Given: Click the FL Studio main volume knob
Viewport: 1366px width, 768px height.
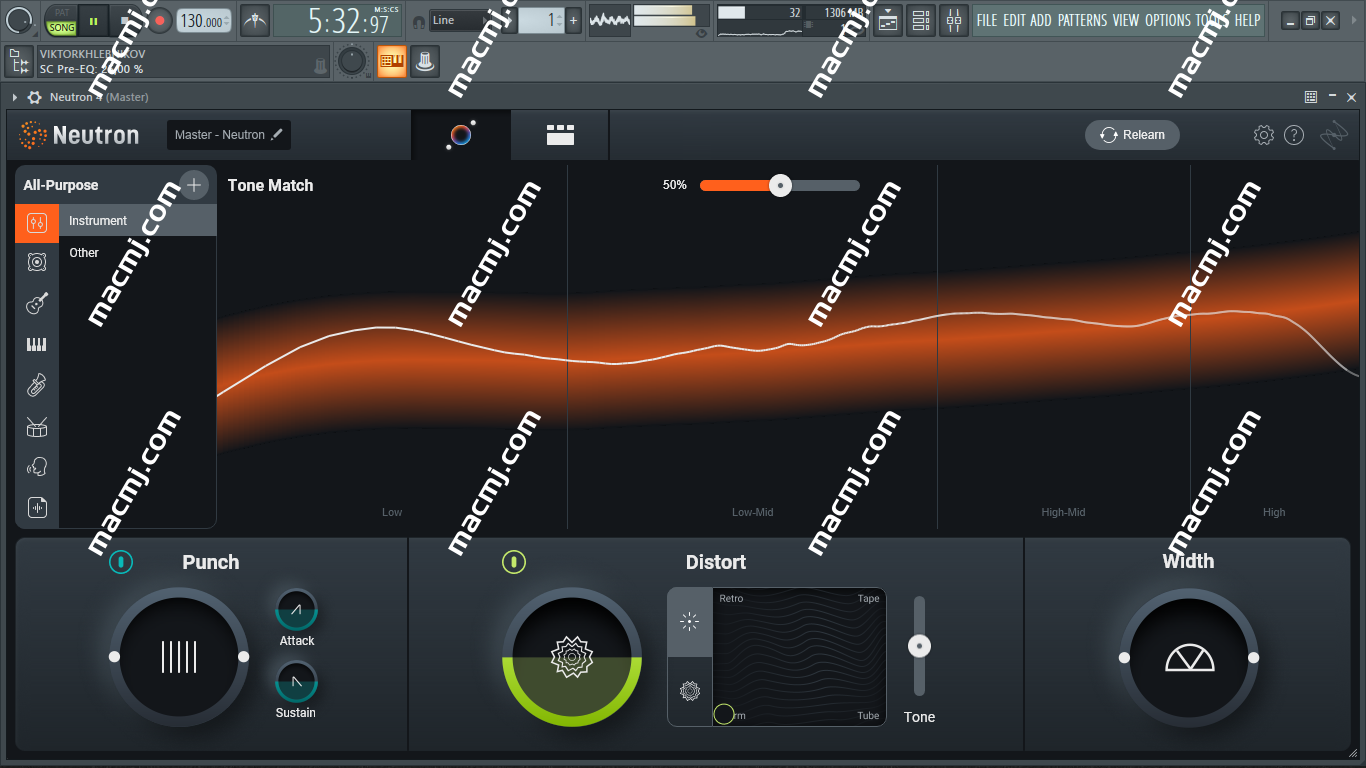Looking at the screenshot, I should [18, 19].
